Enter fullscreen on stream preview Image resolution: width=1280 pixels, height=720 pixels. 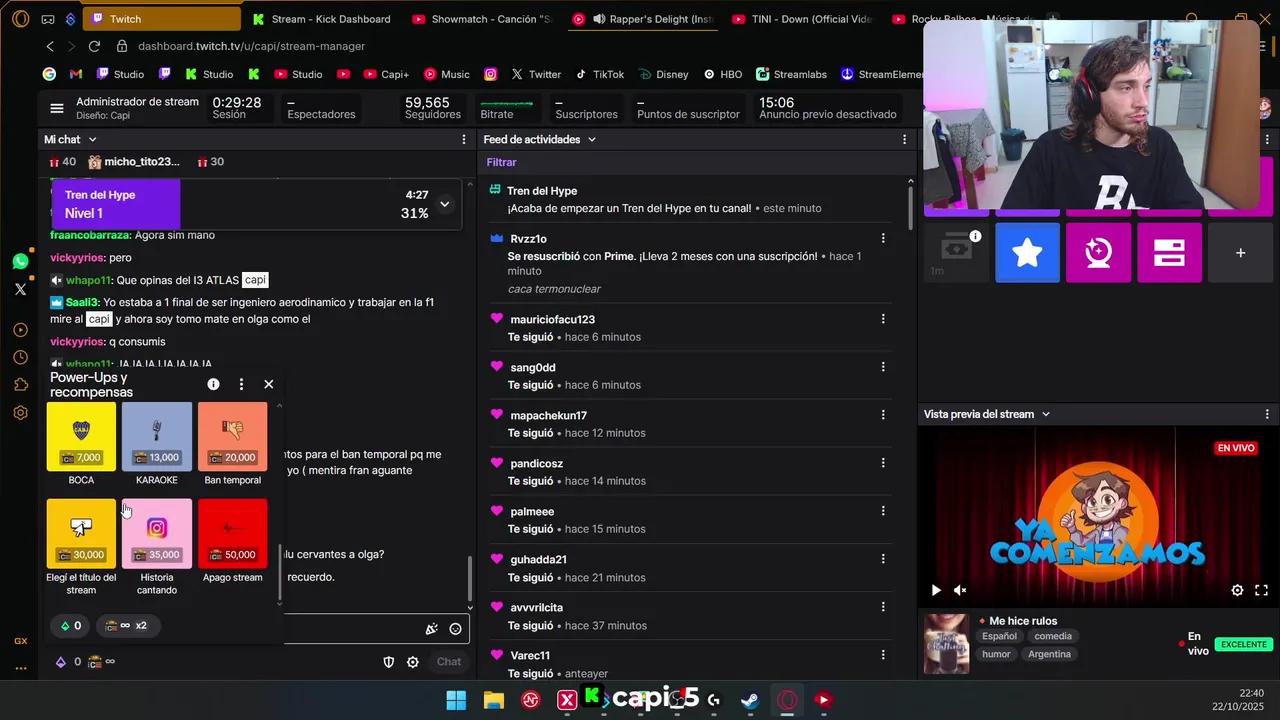1261,591
